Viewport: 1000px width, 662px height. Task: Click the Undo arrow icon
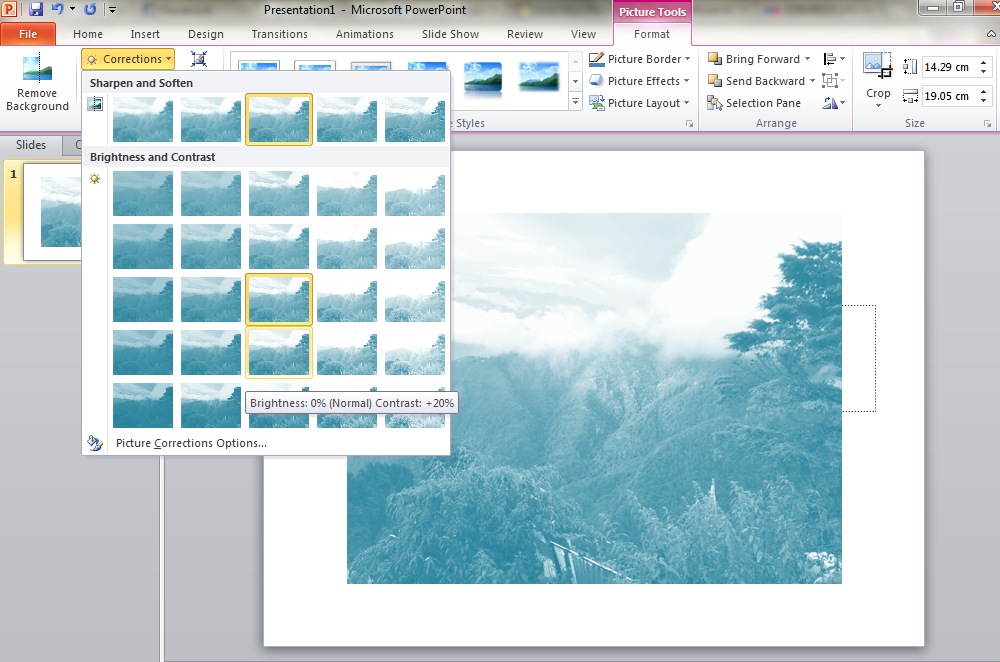pos(57,9)
